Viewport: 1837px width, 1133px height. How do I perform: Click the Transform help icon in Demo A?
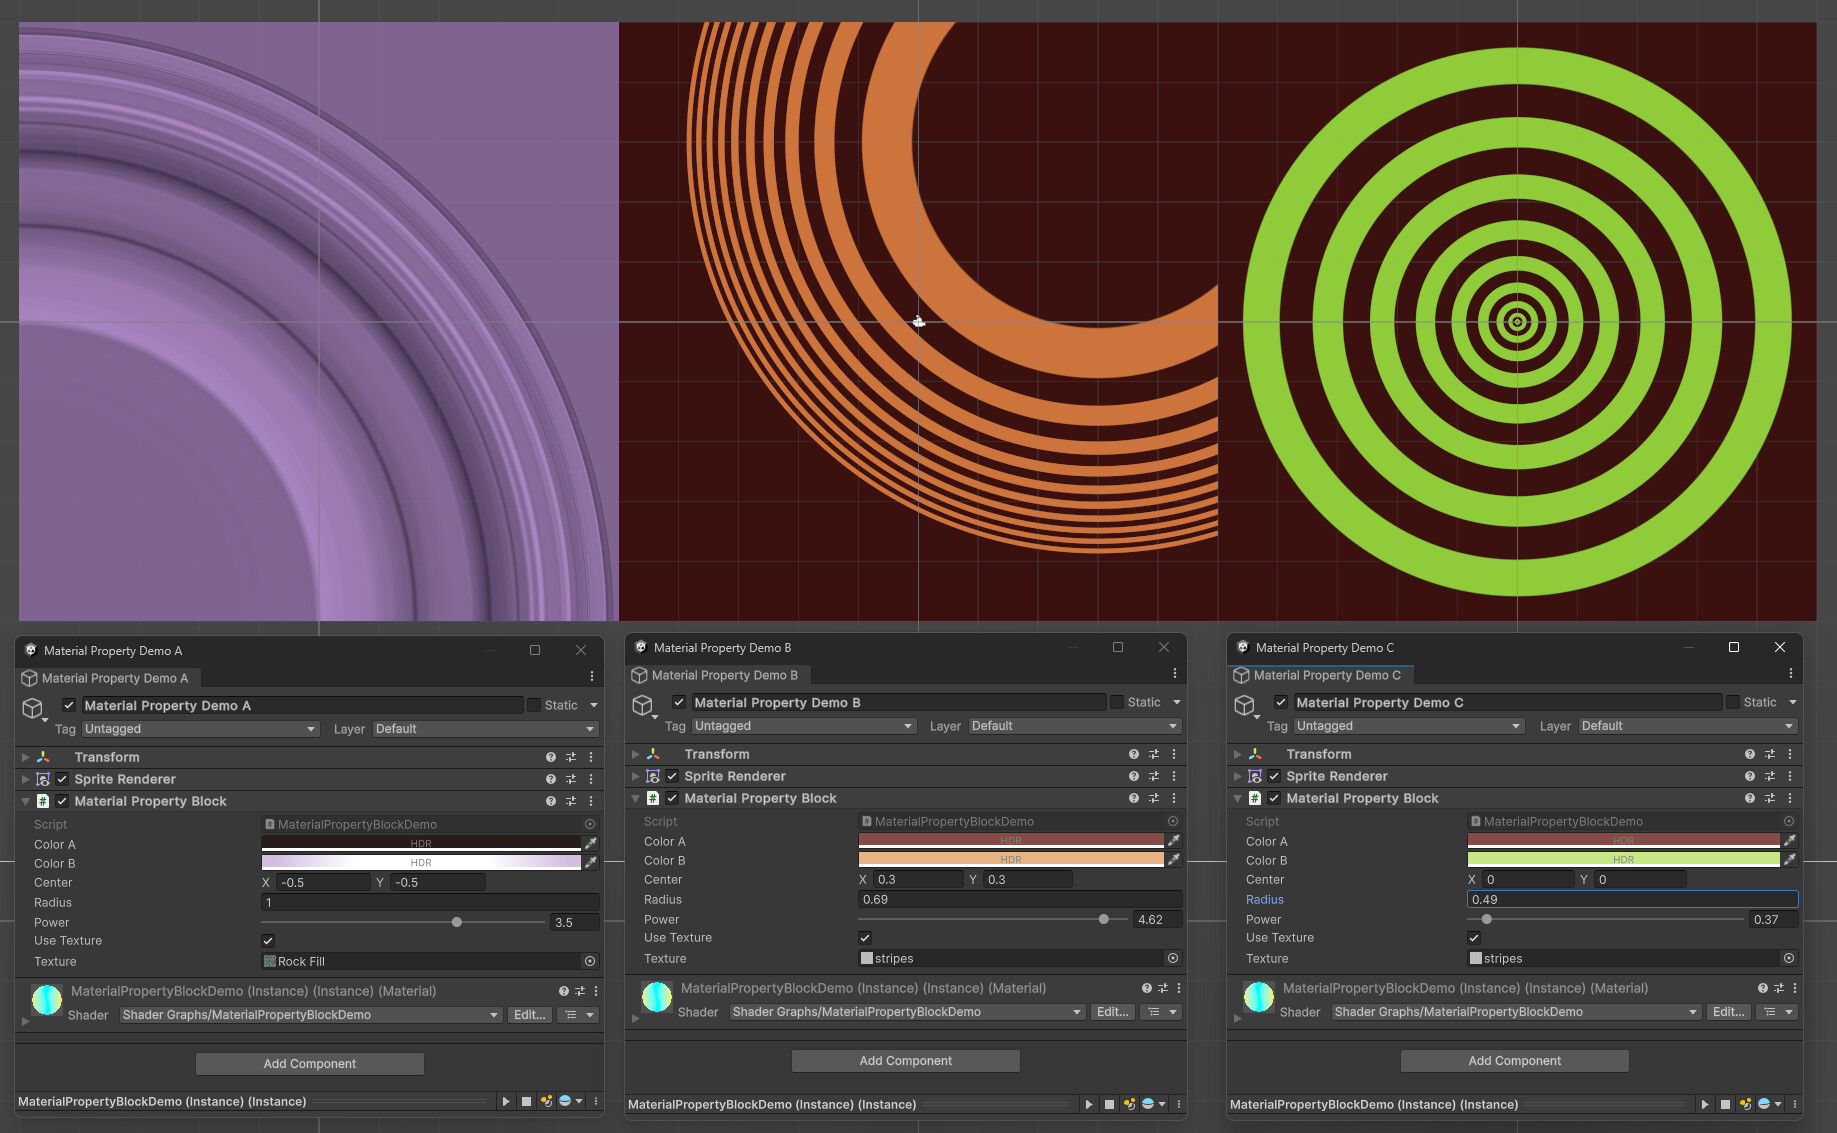549,757
